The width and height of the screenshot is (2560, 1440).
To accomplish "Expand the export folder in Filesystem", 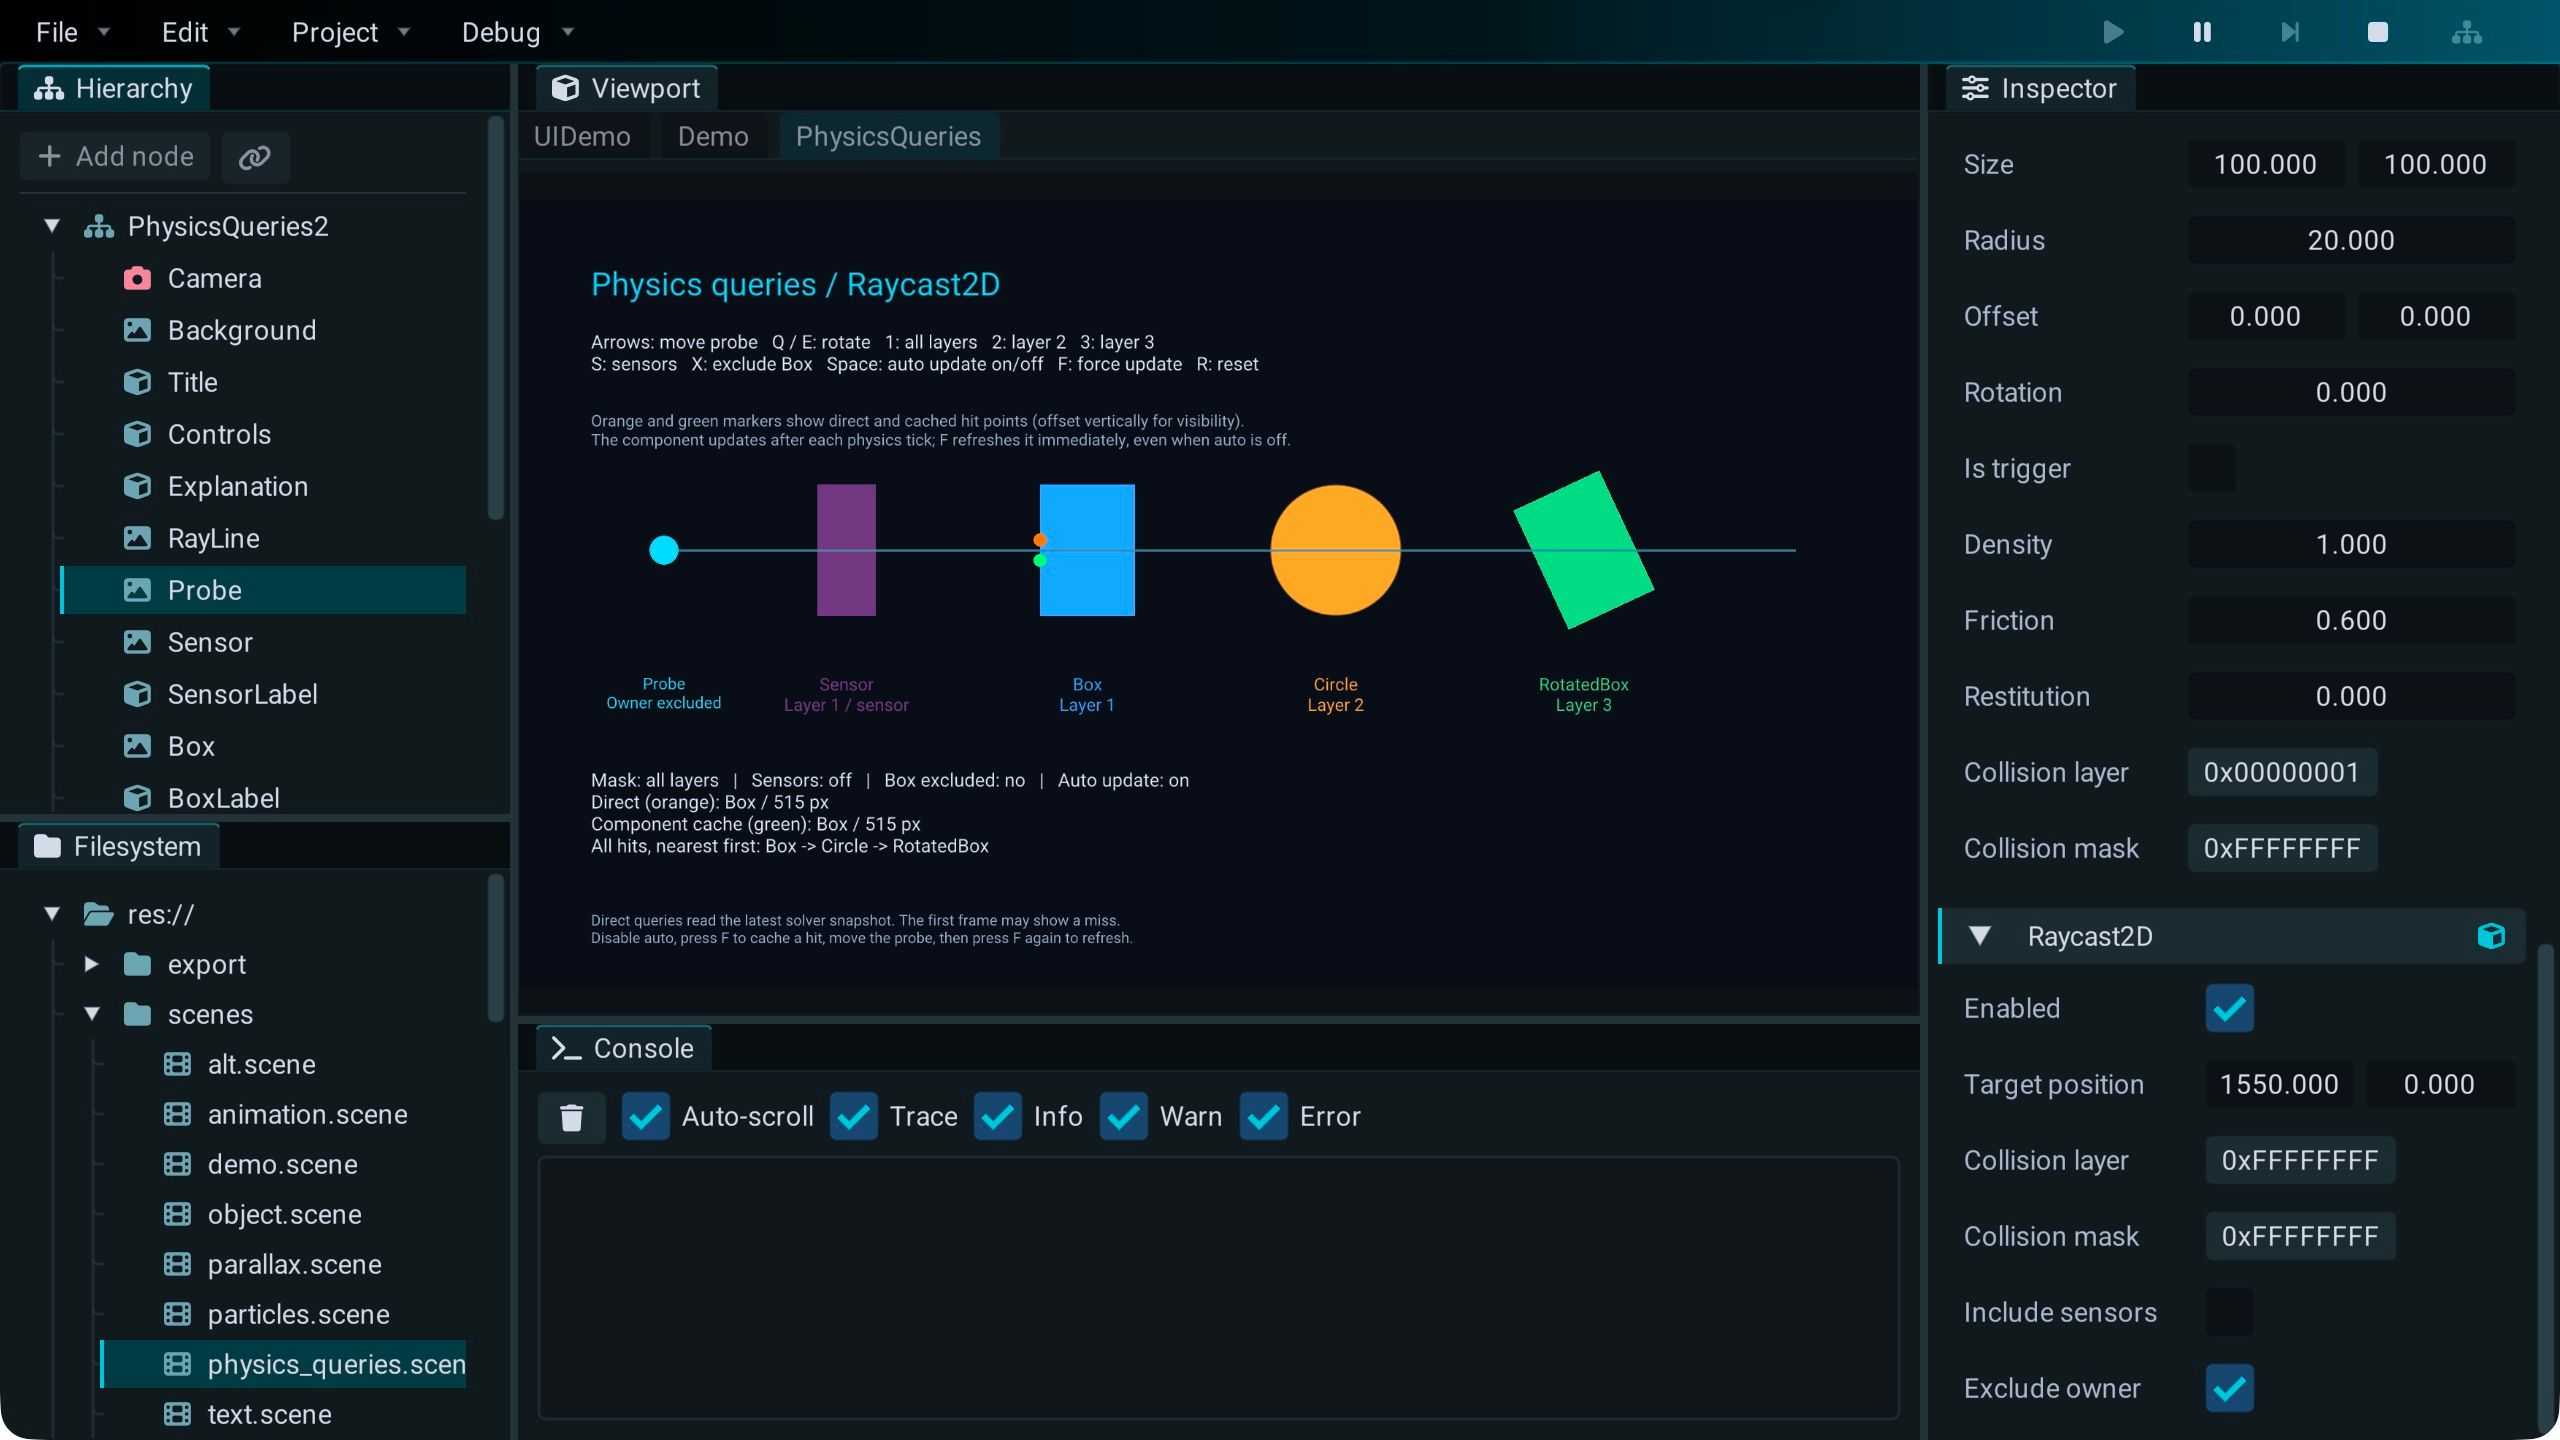I will 91,964.
